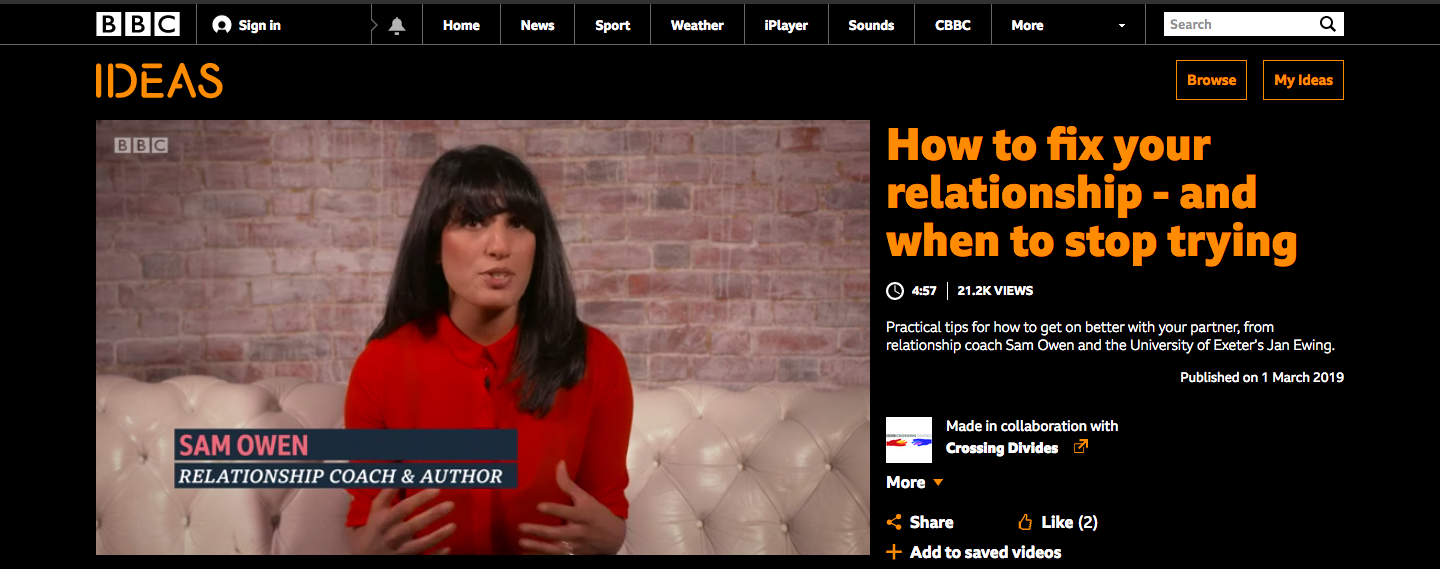Select Sport in the top navigation
This screenshot has width=1440, height=569.
click(612, 25)
